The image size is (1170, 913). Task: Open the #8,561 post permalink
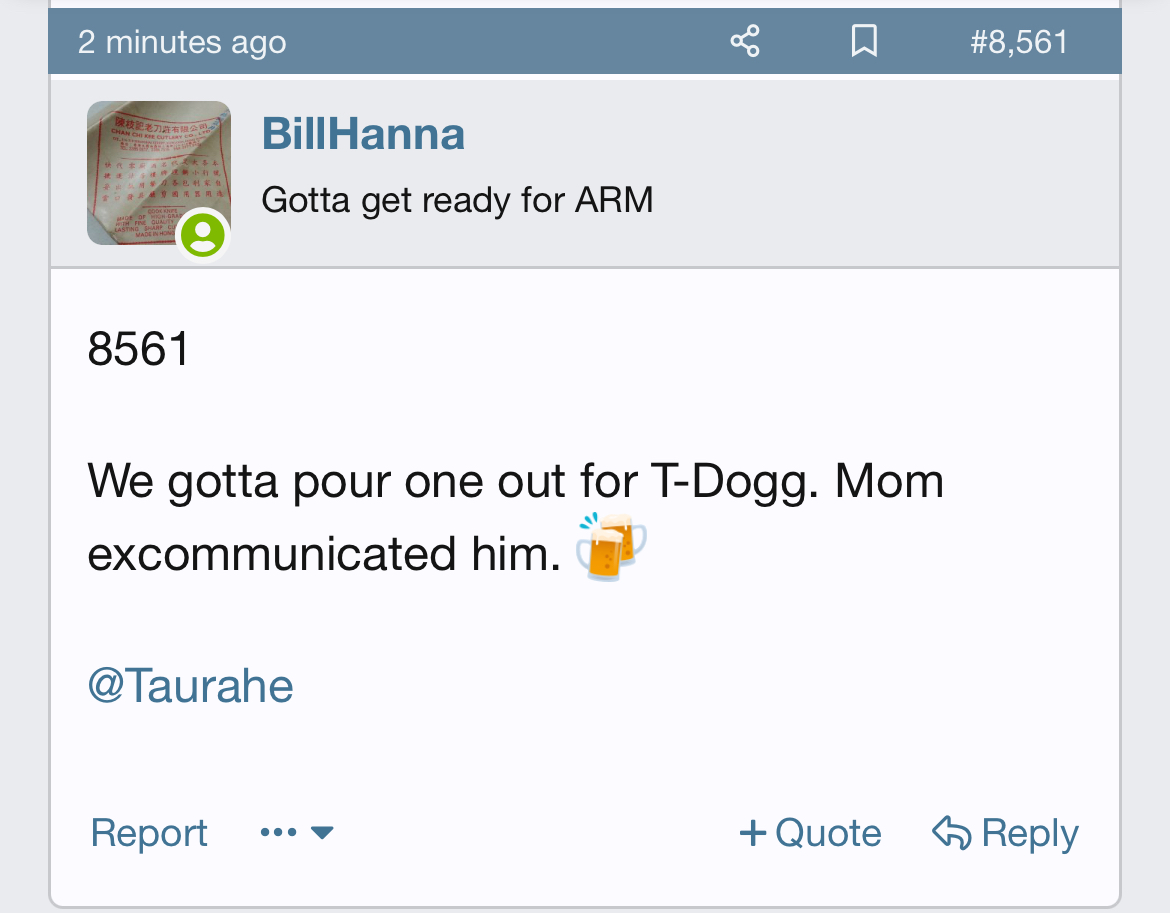coord(1019,42)
